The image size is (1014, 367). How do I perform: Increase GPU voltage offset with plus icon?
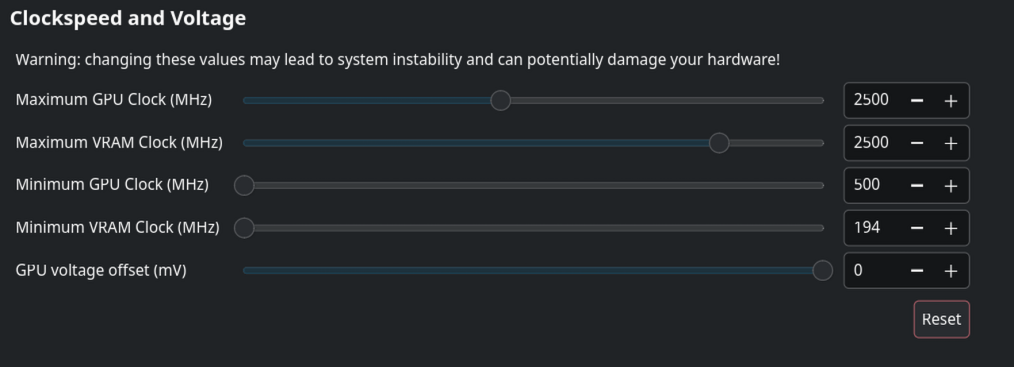click(x=950, y=271)
